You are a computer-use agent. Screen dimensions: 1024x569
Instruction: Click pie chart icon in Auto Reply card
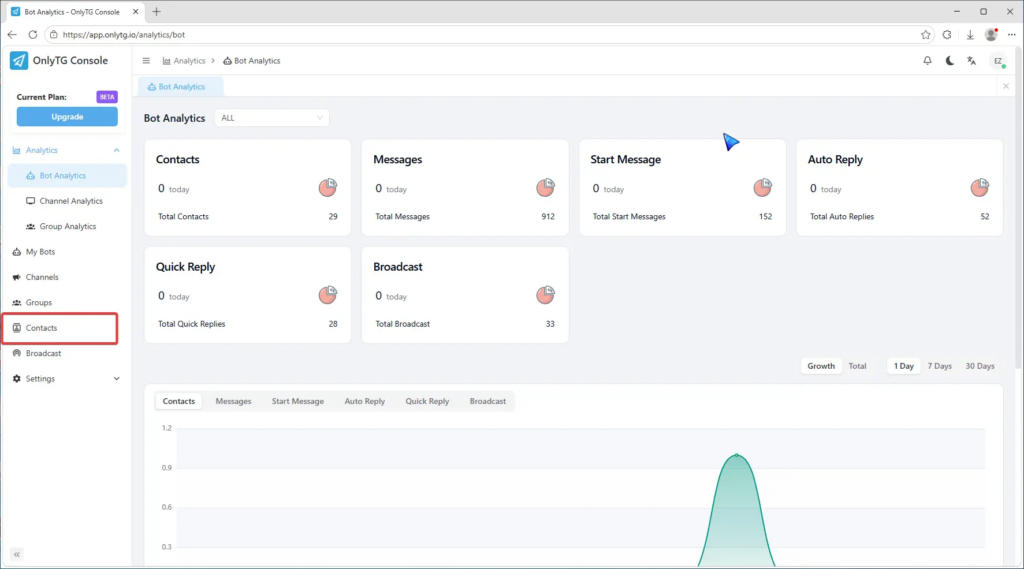coord(980,187)
